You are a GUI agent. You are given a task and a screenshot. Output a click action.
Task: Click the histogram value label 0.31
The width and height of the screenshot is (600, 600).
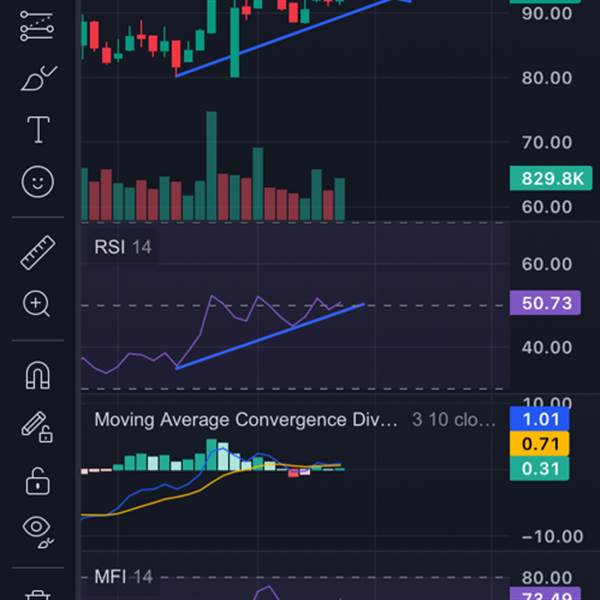point(540,468)
